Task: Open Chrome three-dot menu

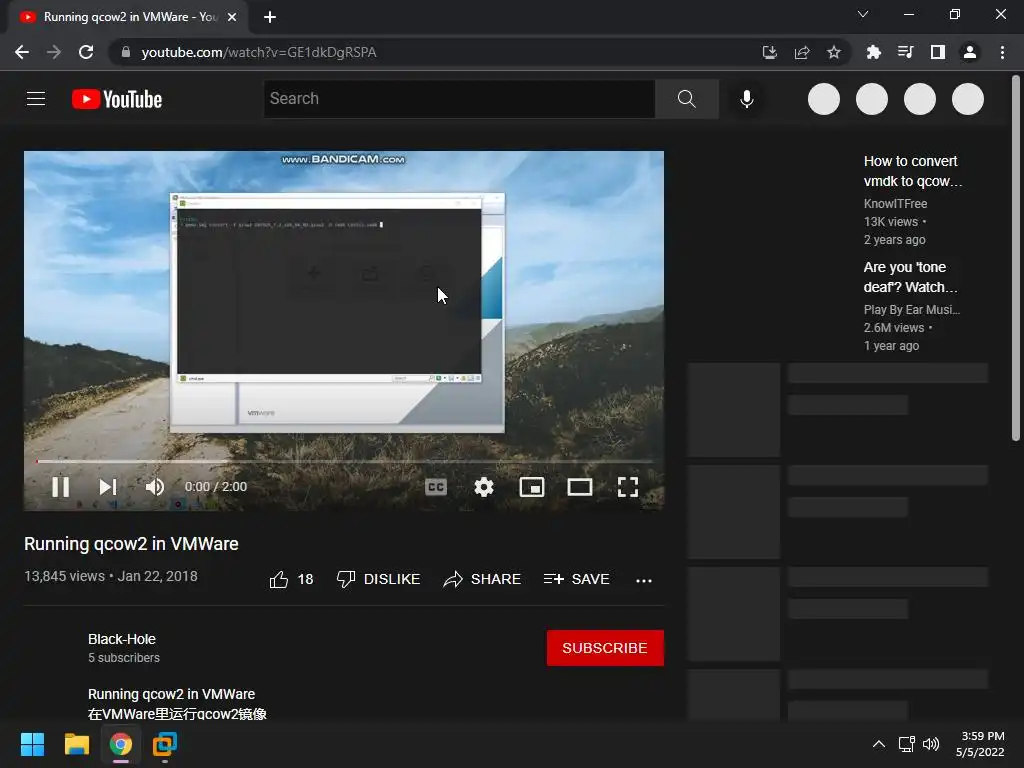Action: 1002,52
